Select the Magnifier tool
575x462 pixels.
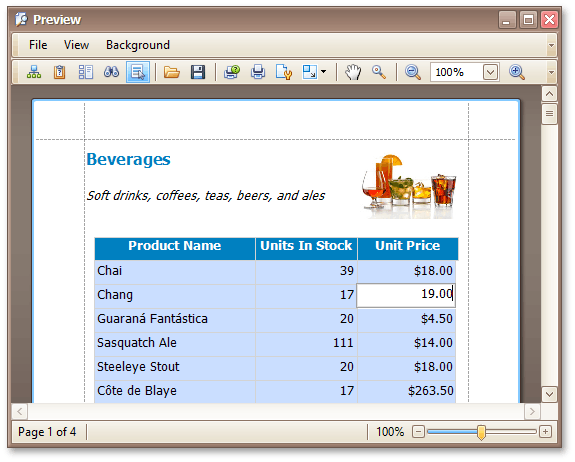(x=378, y=72)
